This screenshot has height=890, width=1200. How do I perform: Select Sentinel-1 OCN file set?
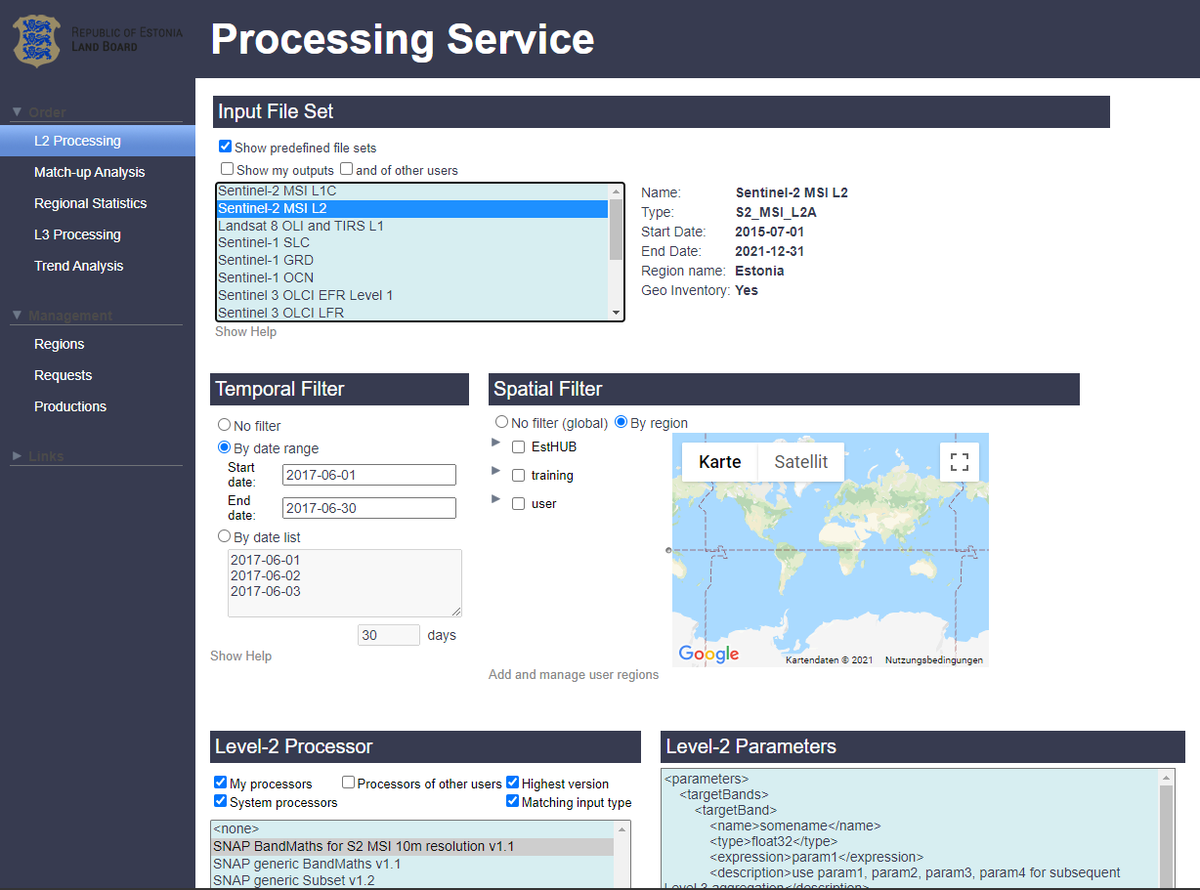(413, 277)
